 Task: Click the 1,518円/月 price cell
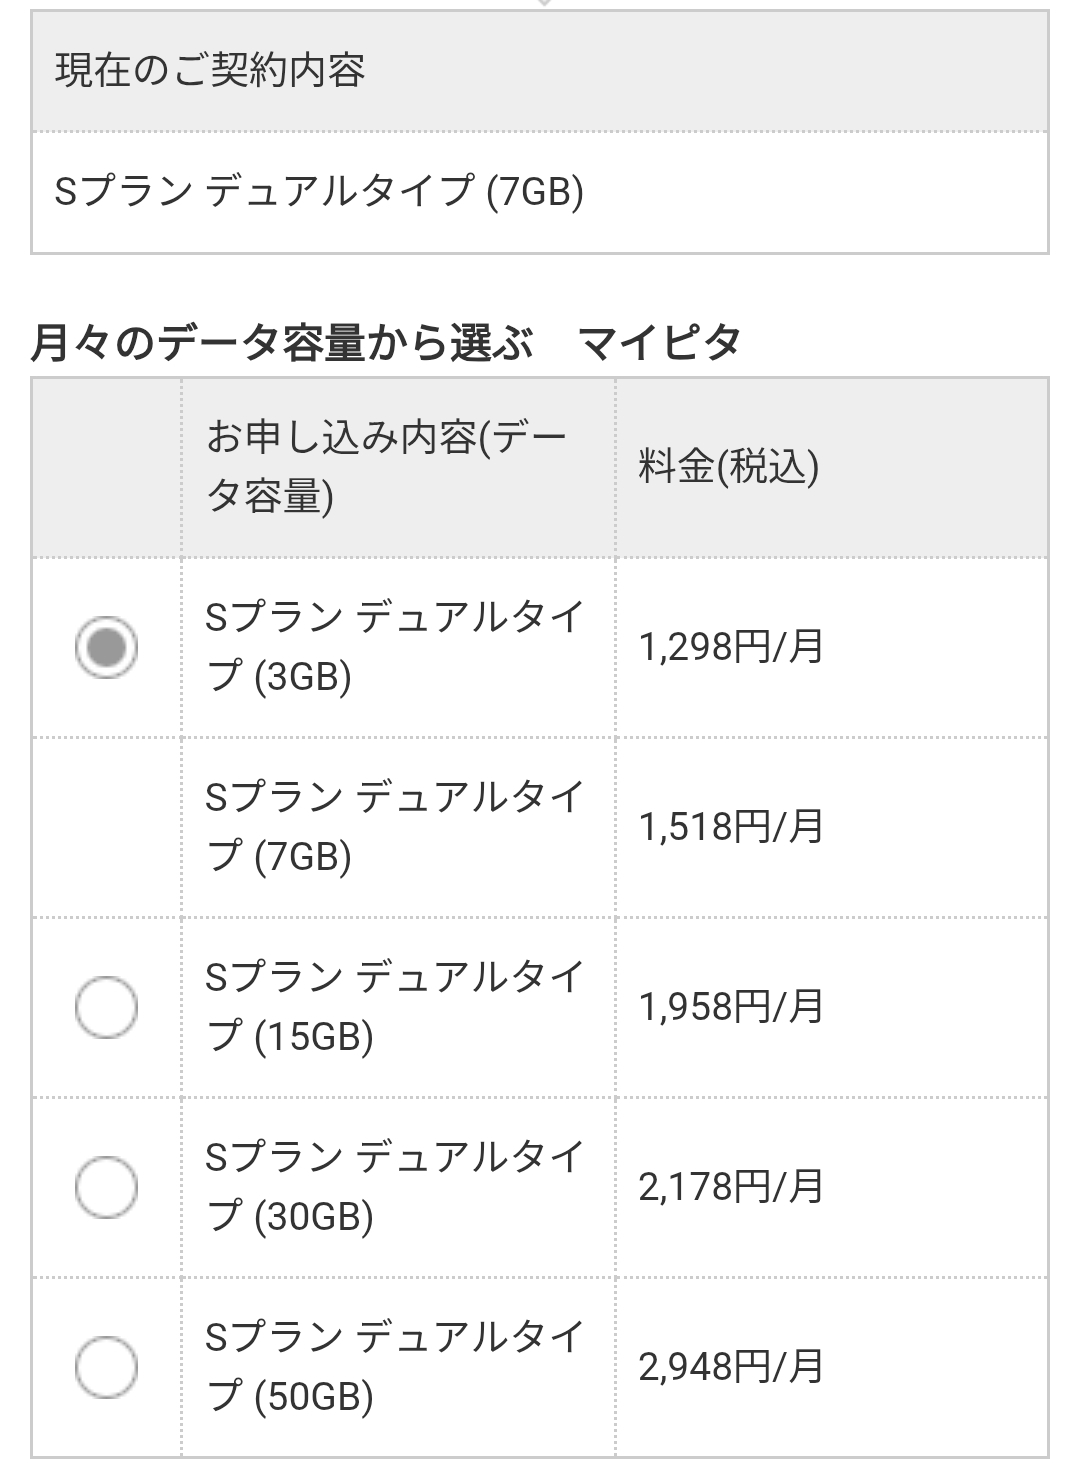tap(731, 827)
